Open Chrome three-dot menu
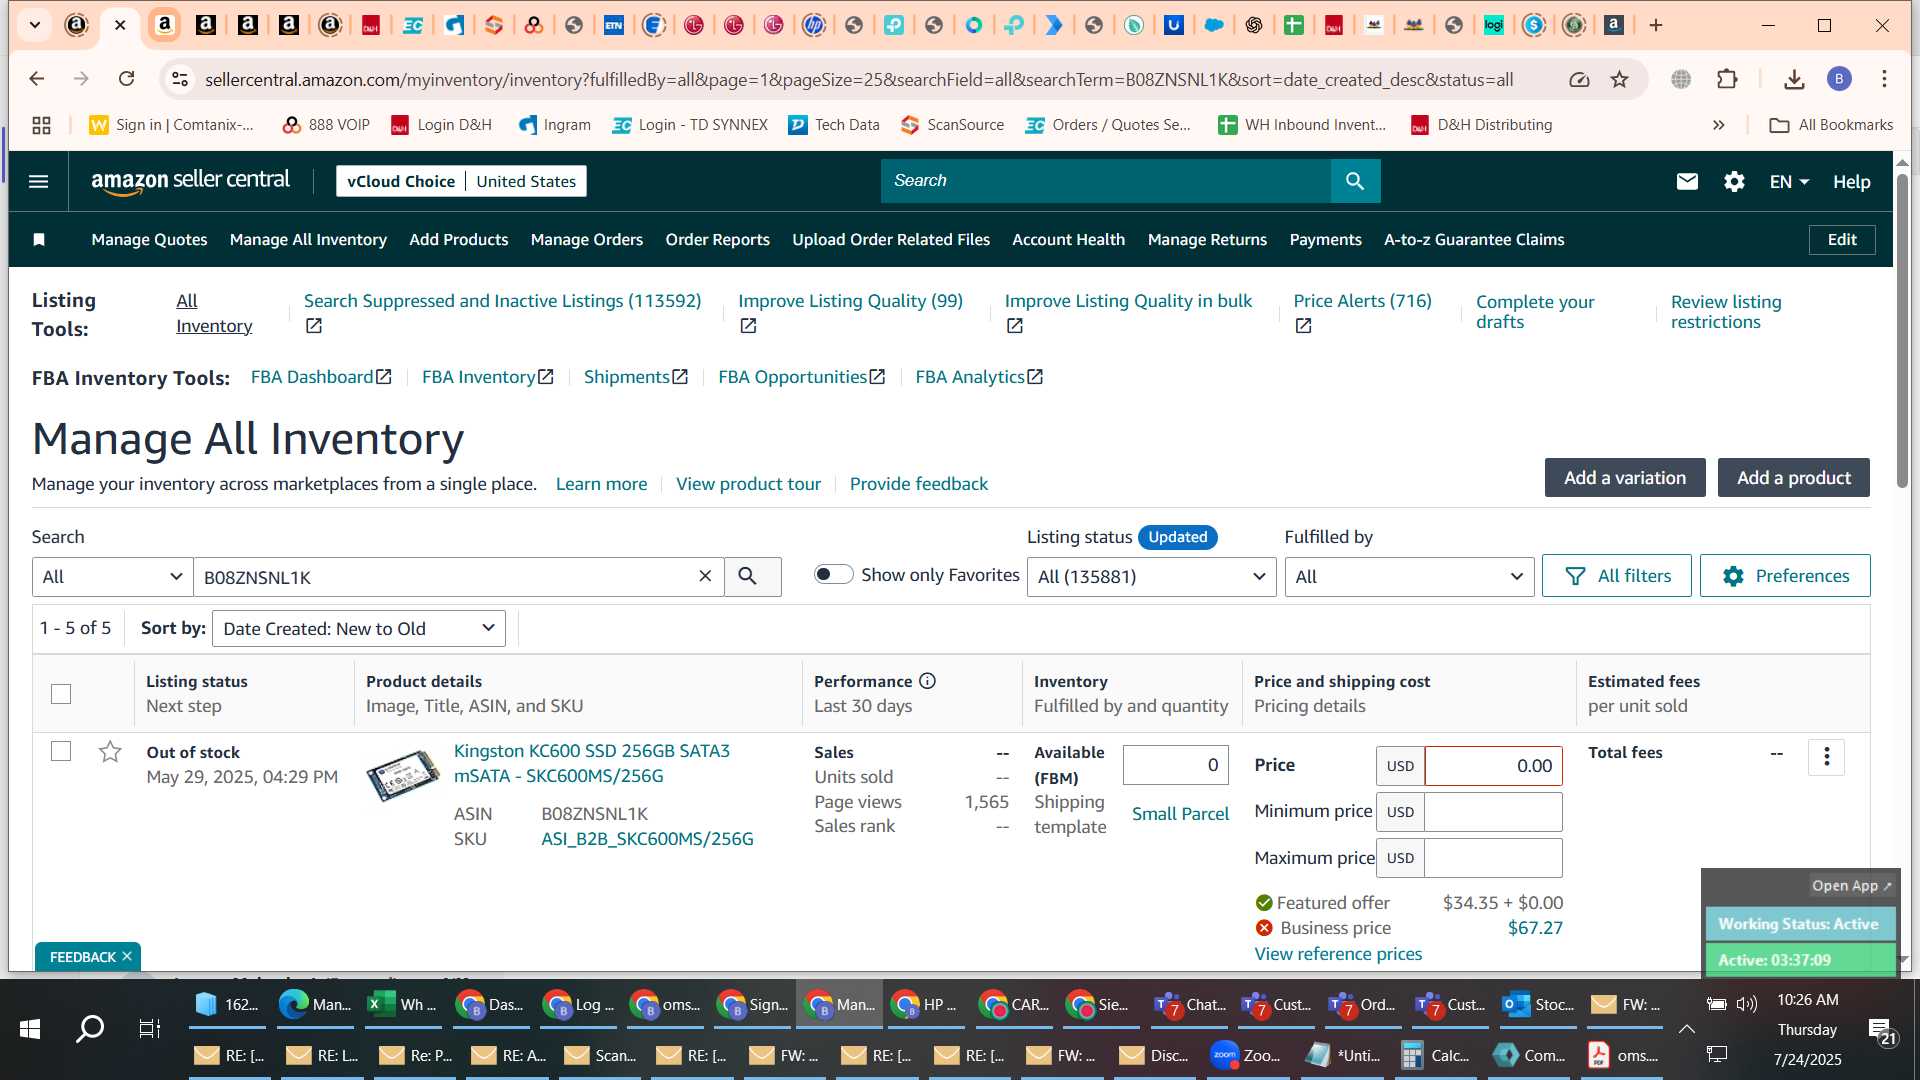Viewport: 1920px width, 1080px height. (x=1884, y=79)
